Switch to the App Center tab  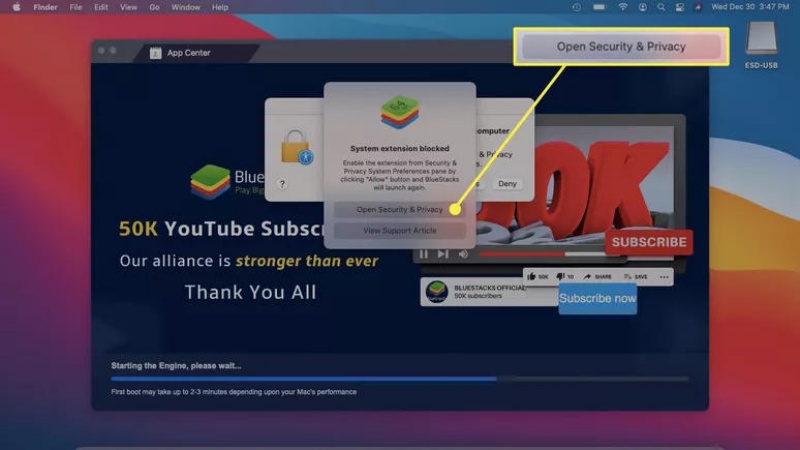[196, 53]
